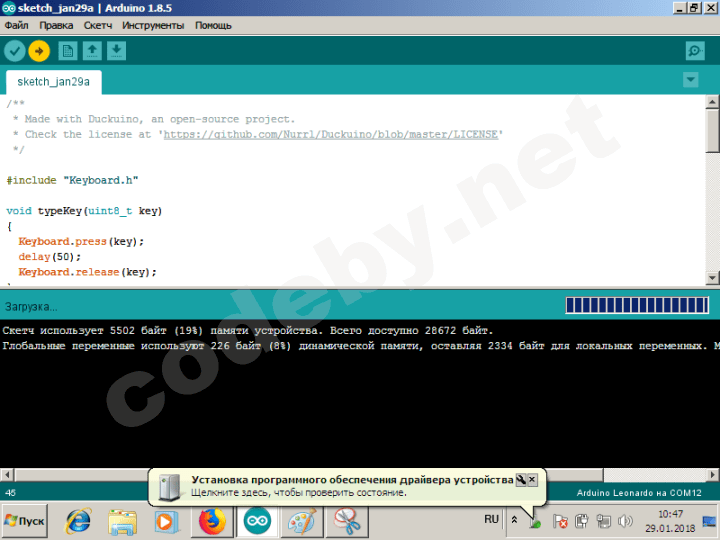
Task: Close the driver installation balloon
Action: pos(532,480)
